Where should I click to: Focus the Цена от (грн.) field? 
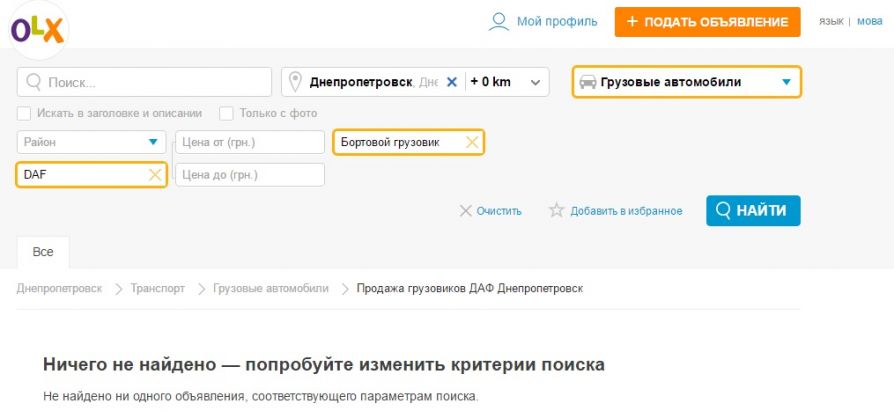pos(250,143)
